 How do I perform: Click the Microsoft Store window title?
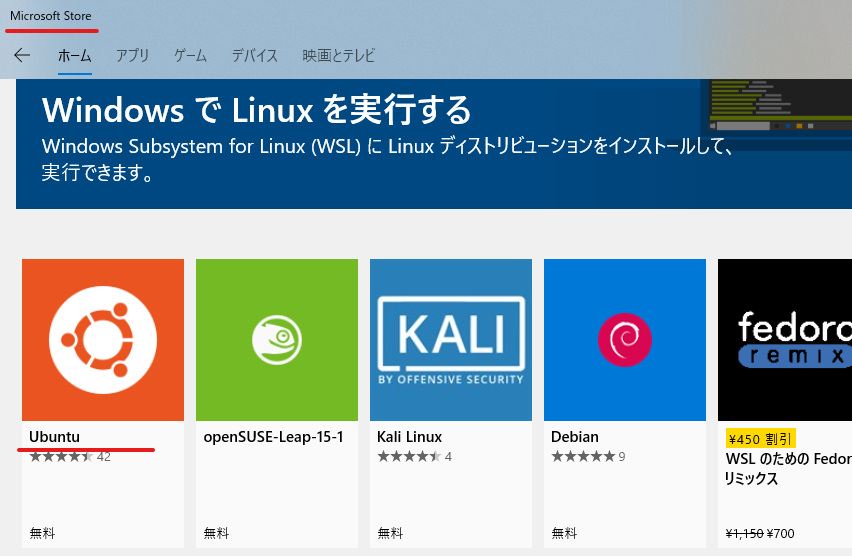point(51,16)
